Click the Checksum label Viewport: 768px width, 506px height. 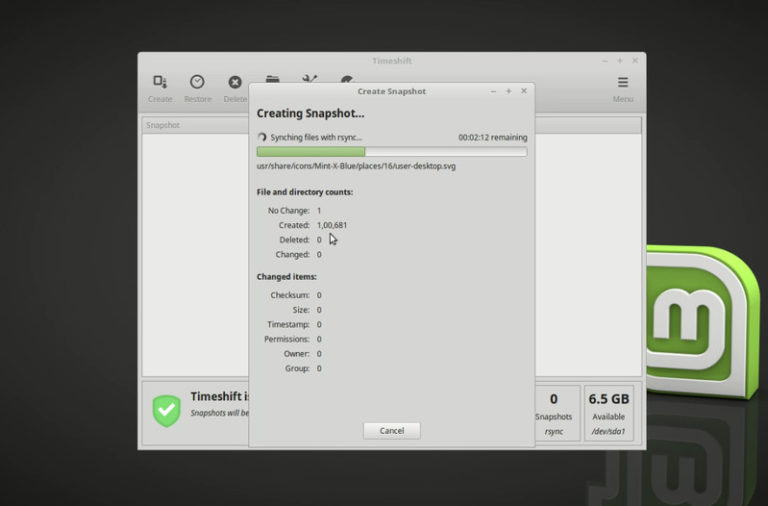click(290, 295)
